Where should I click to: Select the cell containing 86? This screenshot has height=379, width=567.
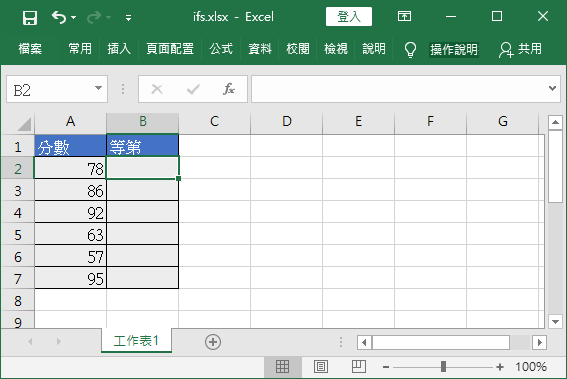tap(71, 190)
